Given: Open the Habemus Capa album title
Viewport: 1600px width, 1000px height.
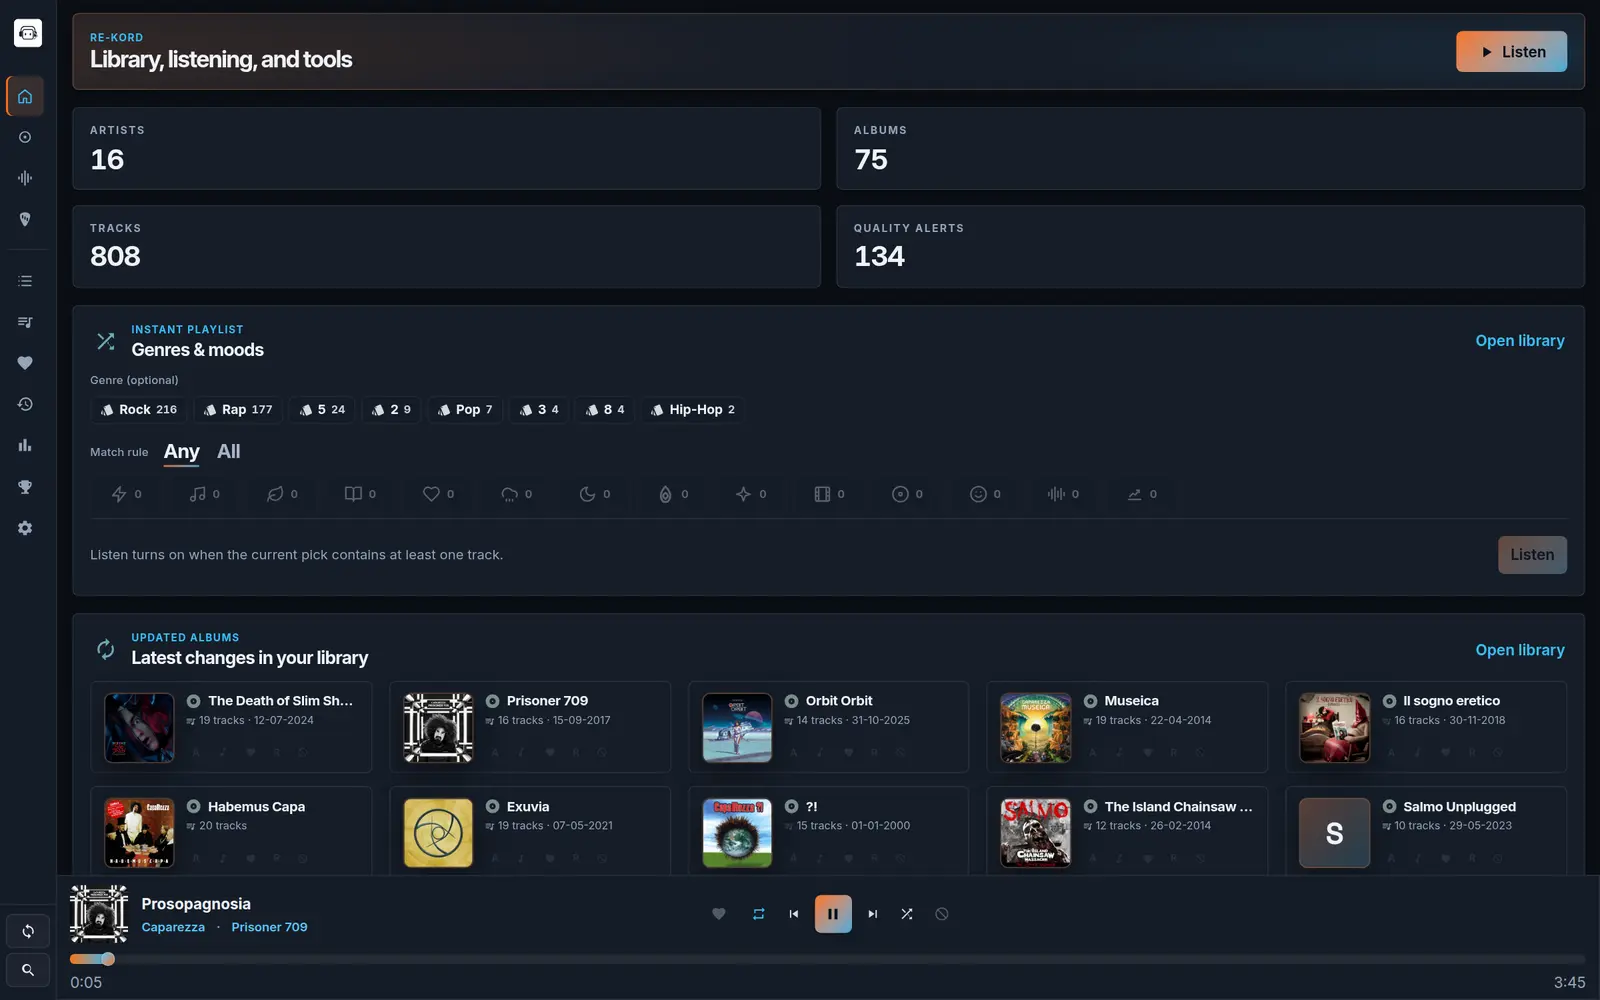Looking at the screenshot, I should 256,807.
